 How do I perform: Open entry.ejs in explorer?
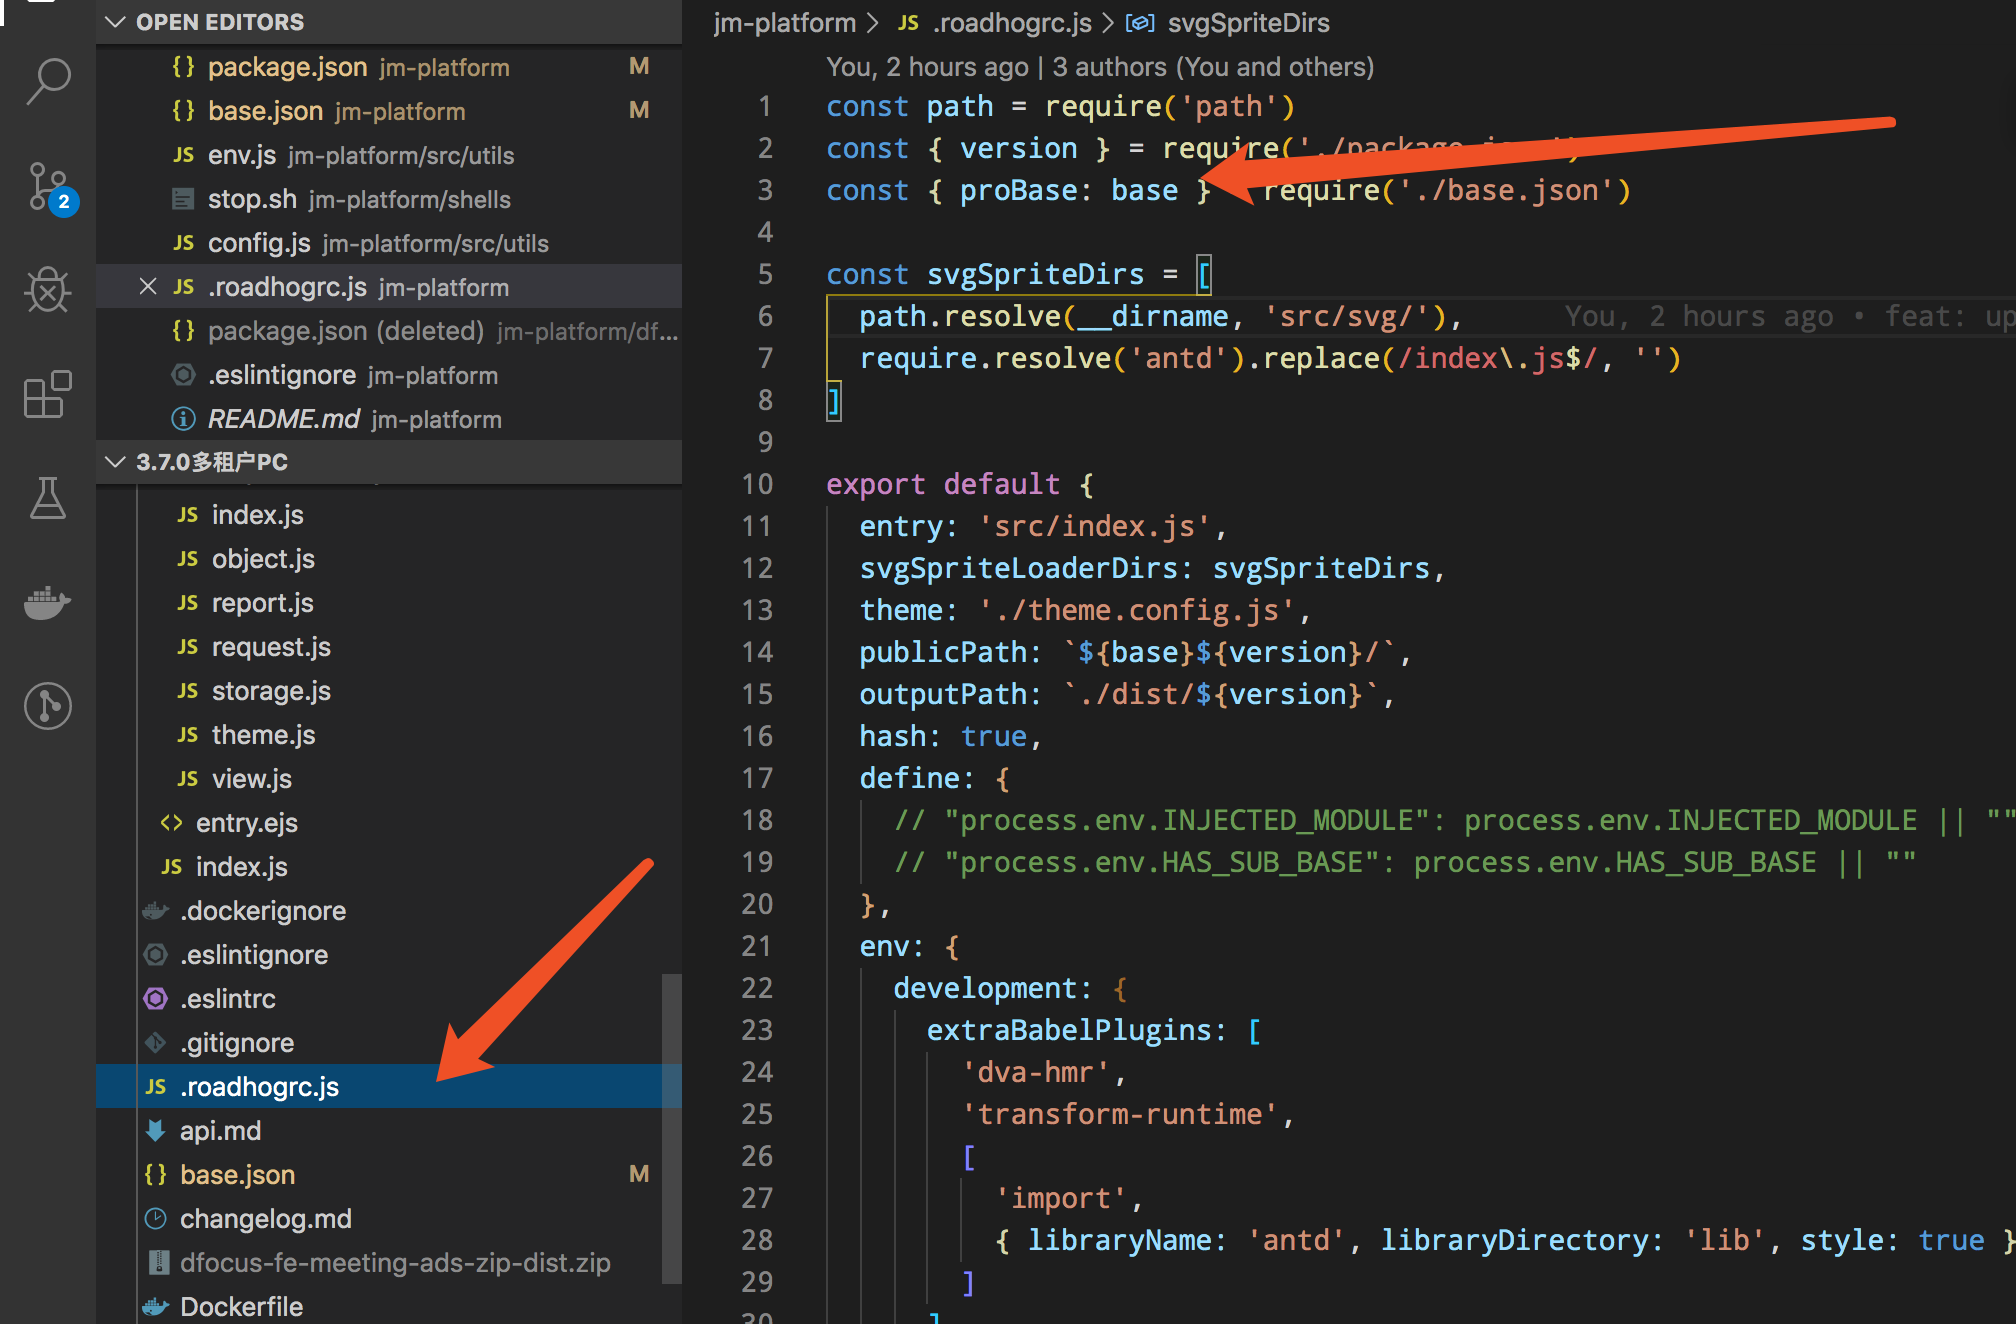pyautogui.click(x=389, y=823)
